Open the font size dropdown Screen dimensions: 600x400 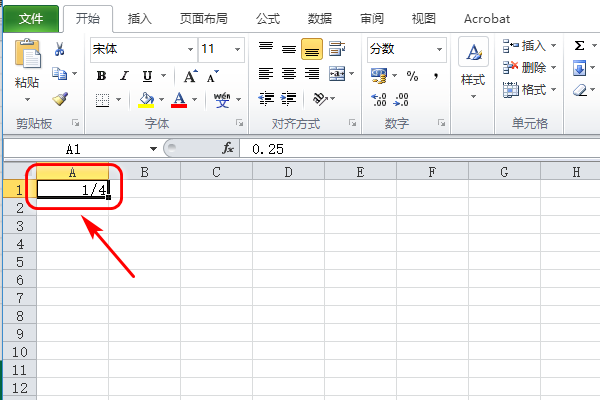[x=237, y=49]
